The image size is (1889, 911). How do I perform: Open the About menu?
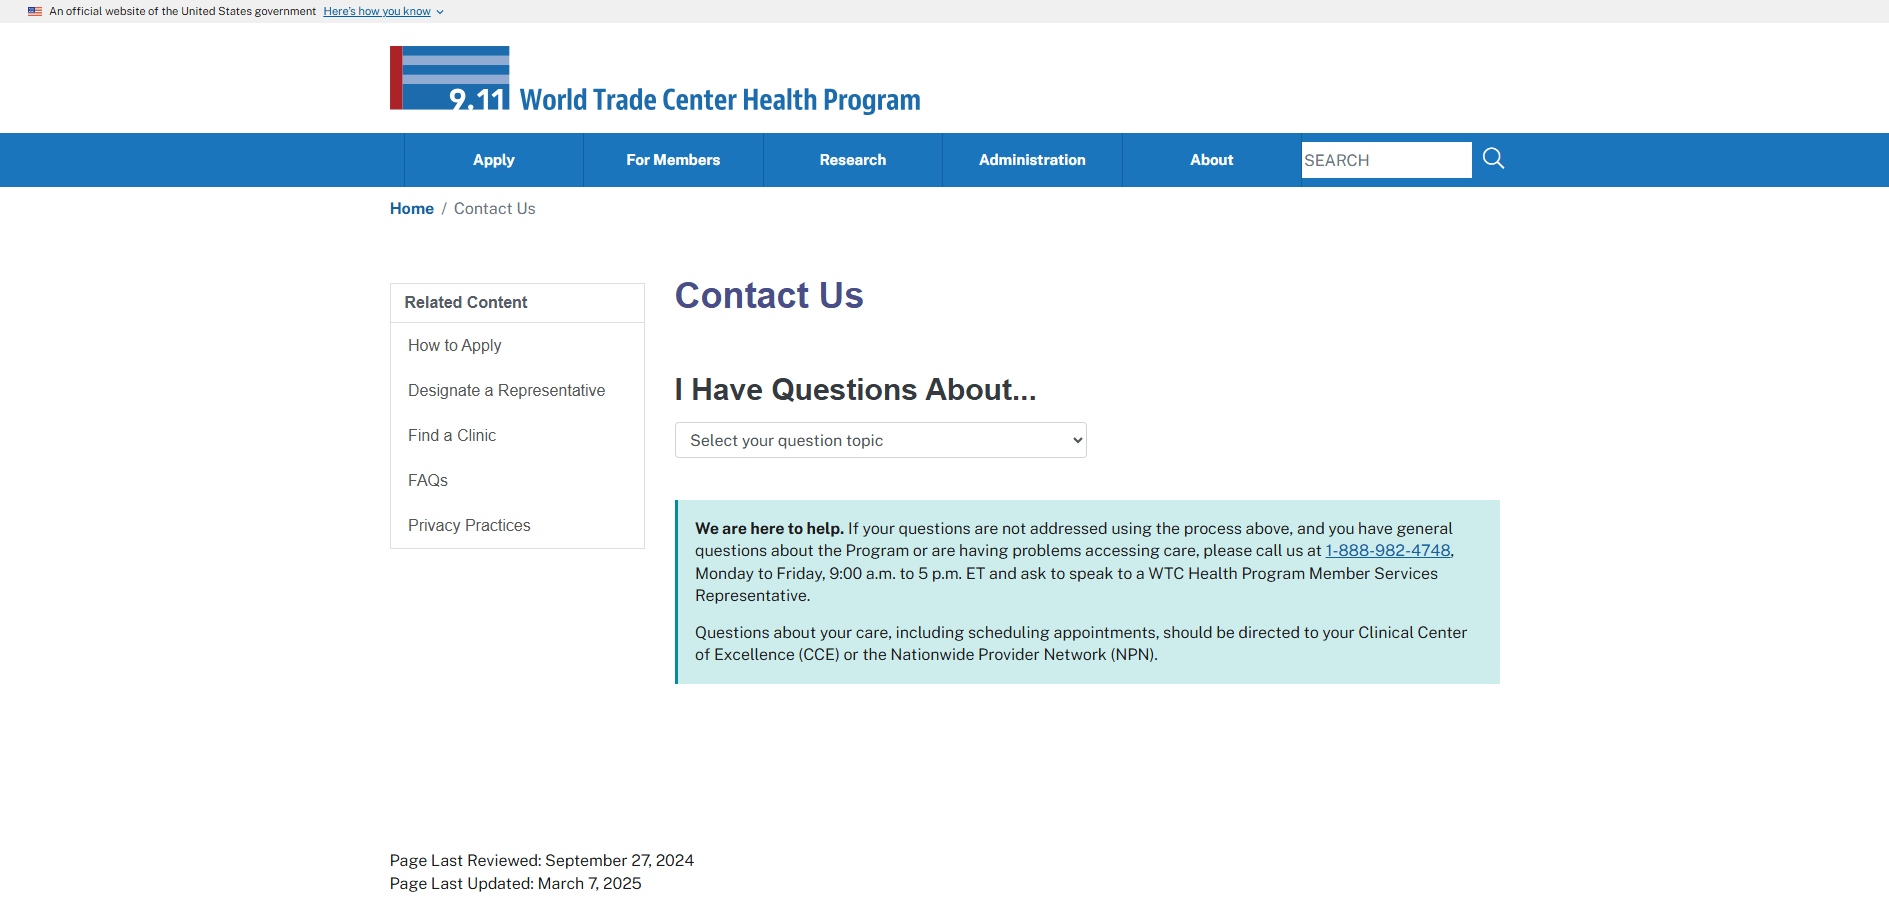click(1211, 160)
